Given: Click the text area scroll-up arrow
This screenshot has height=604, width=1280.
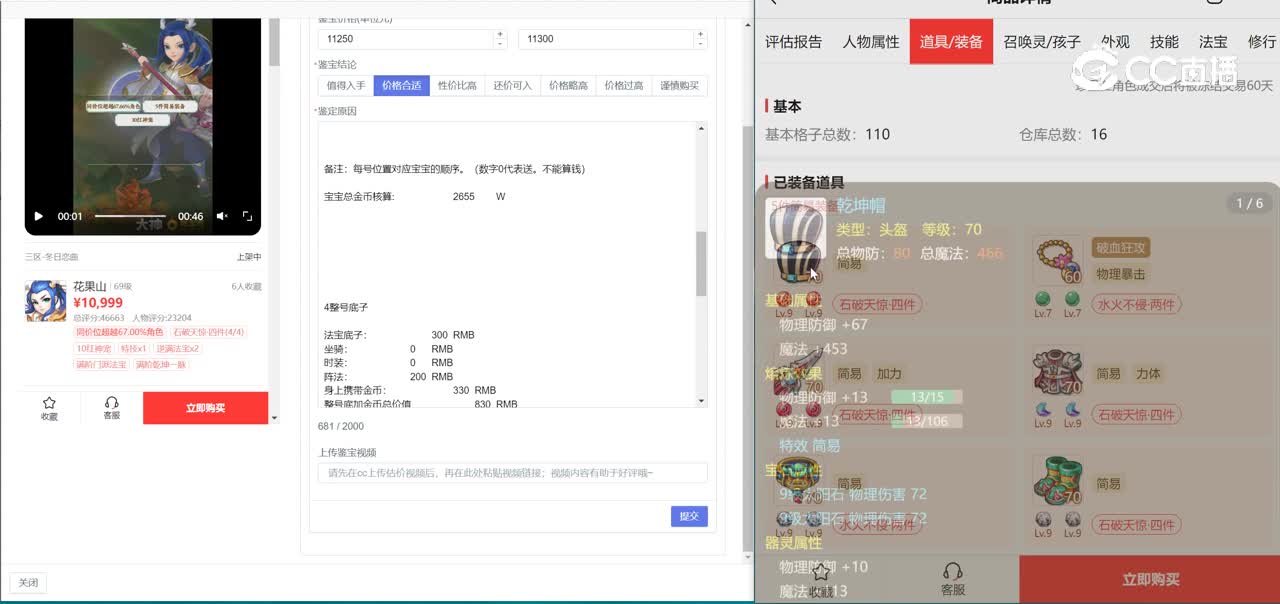Looking at the screenshot, I should tap(701, 128).
